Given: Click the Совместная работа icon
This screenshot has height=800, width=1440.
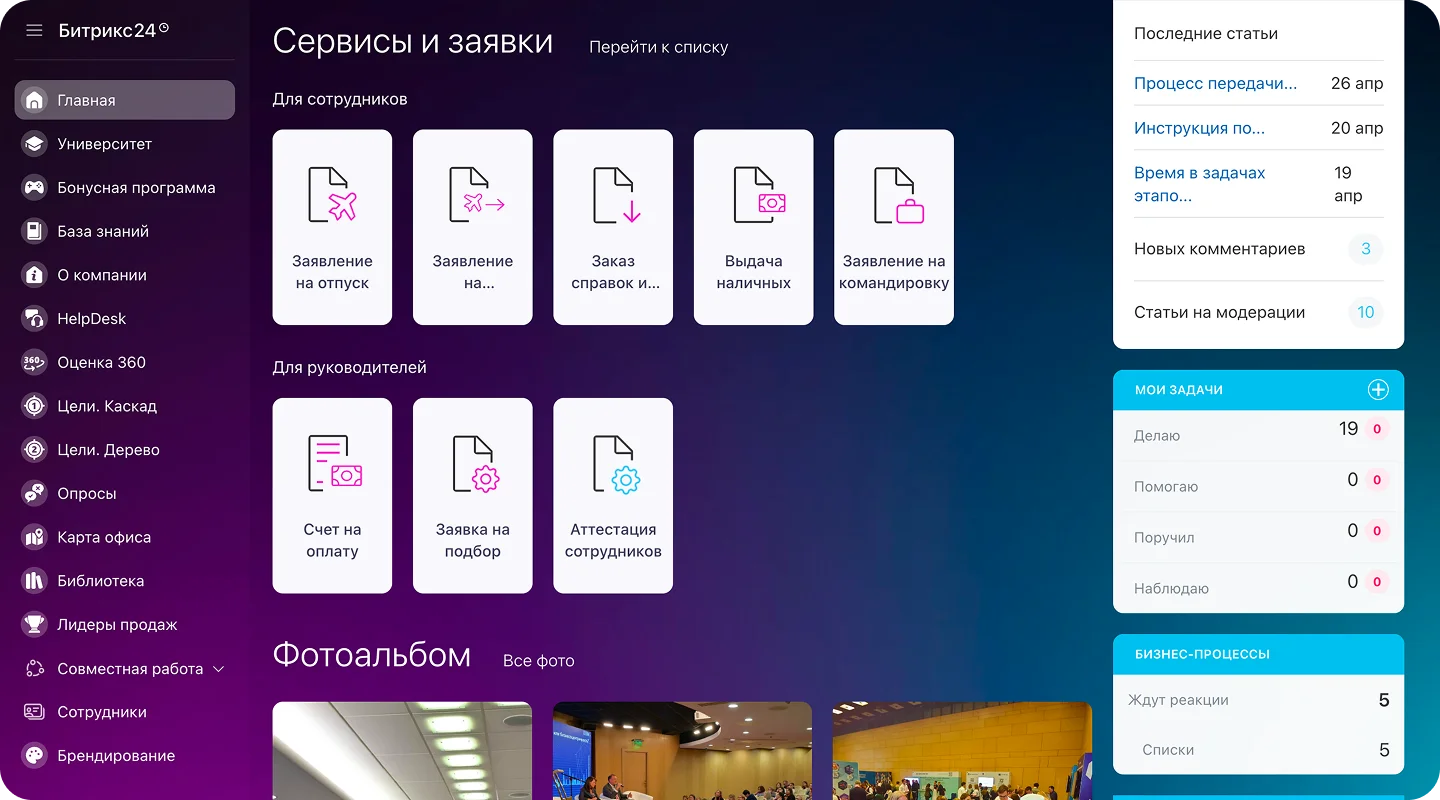Looking at the screenshot, I should [35, 668].
